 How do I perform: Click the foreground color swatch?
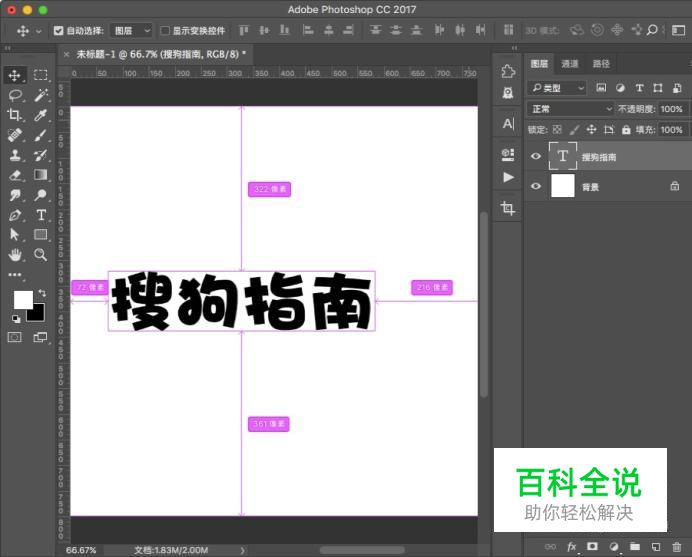[x=22, y=299]
